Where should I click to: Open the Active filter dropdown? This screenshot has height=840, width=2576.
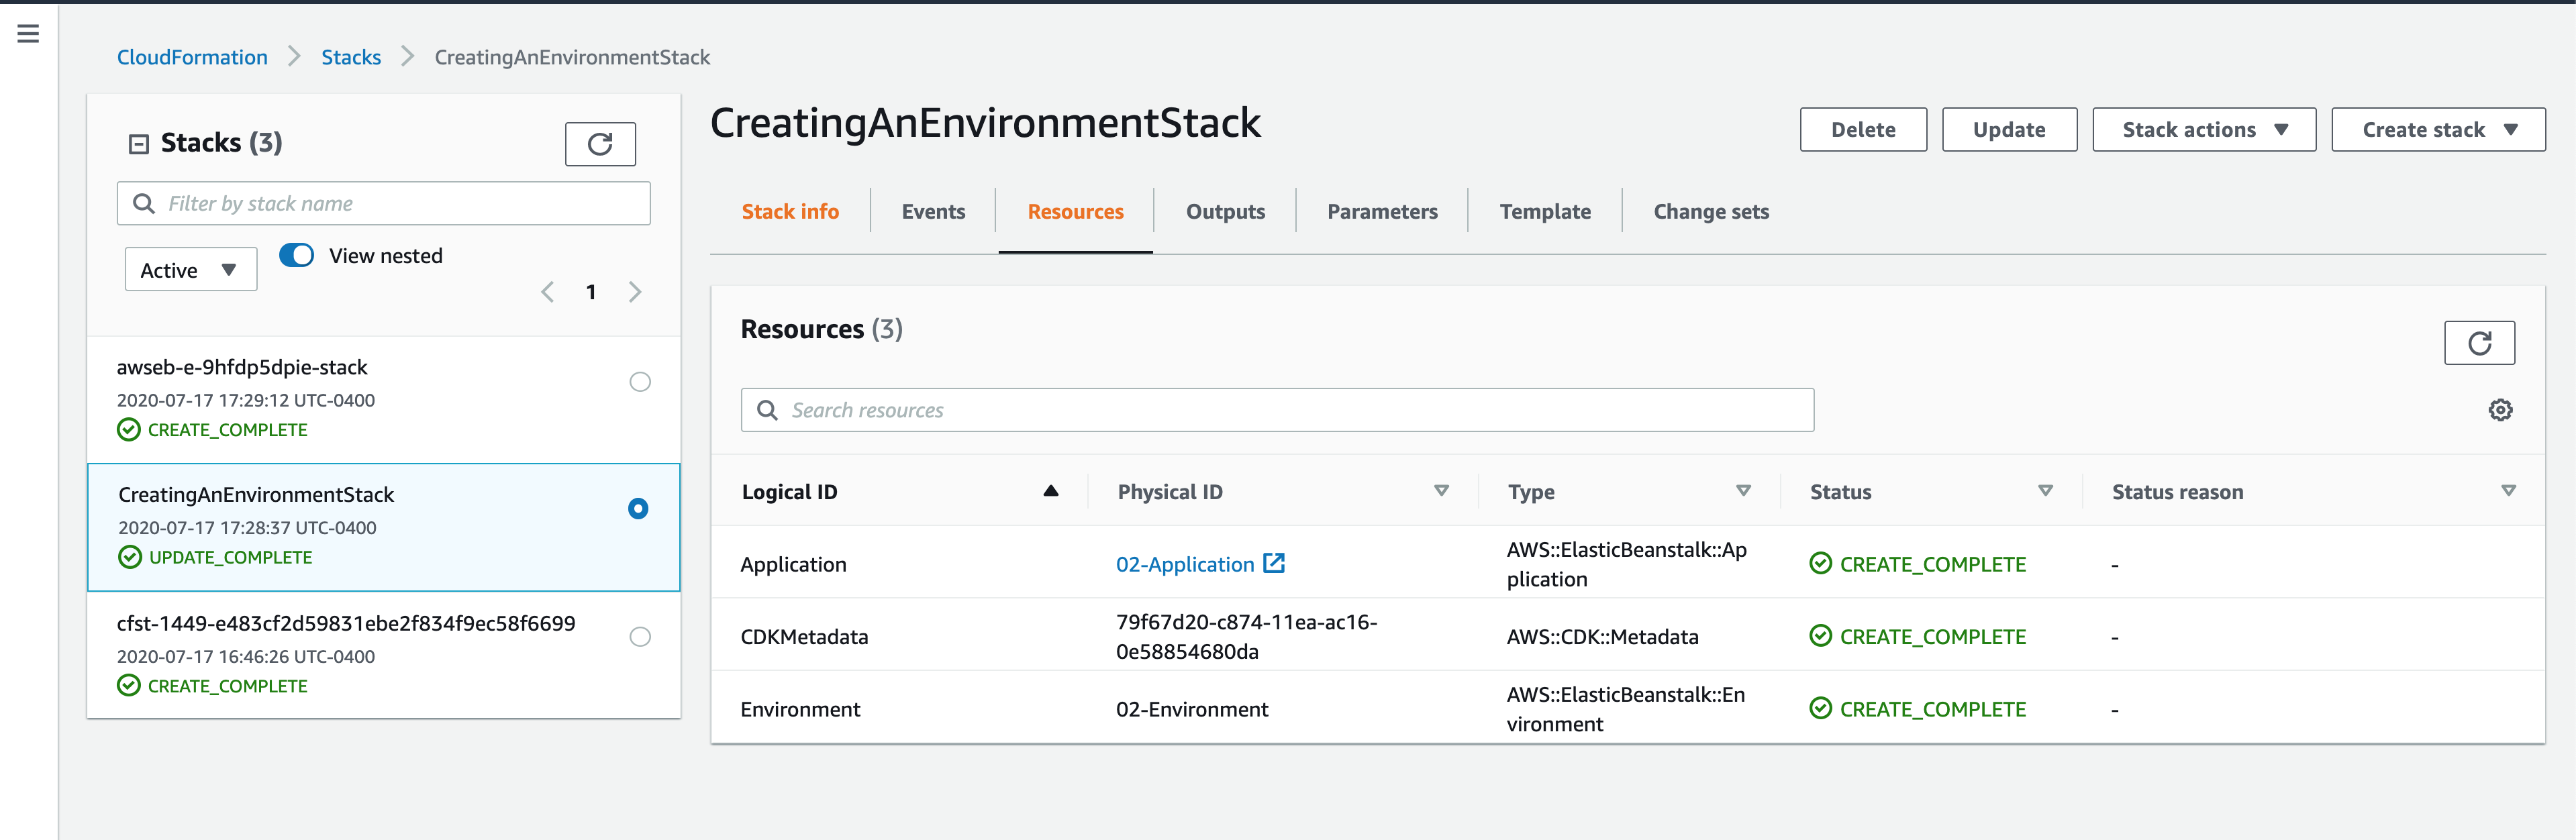190,270
